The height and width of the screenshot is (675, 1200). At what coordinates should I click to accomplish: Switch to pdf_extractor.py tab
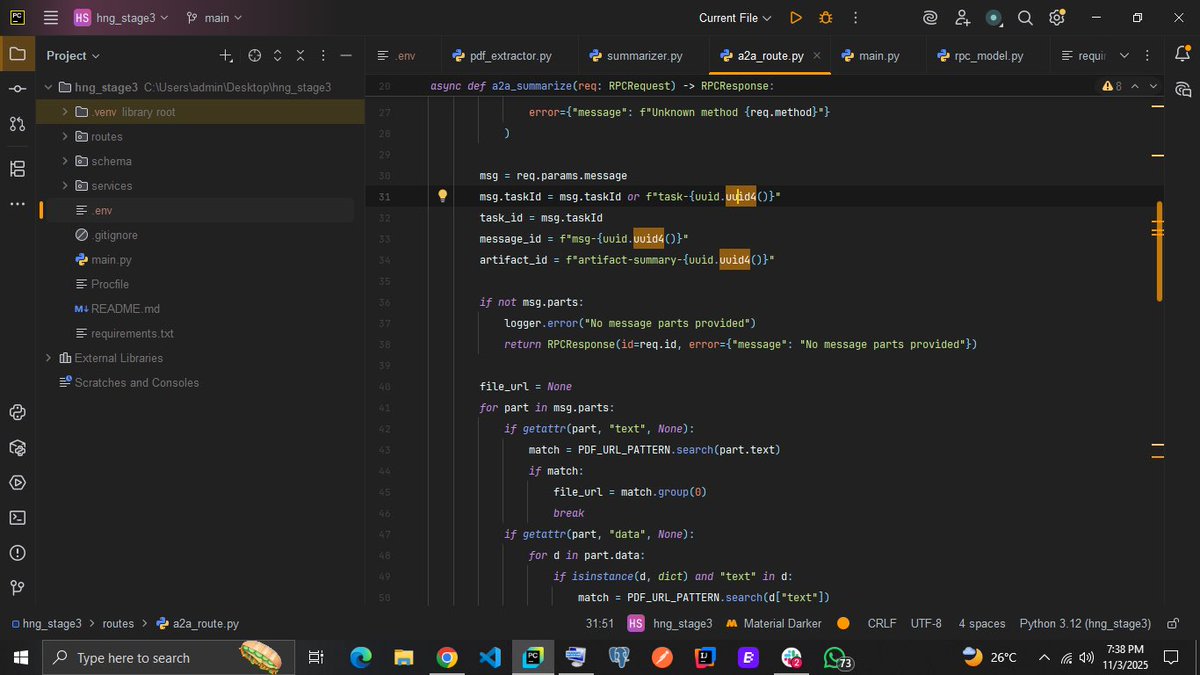pos(501,56)
